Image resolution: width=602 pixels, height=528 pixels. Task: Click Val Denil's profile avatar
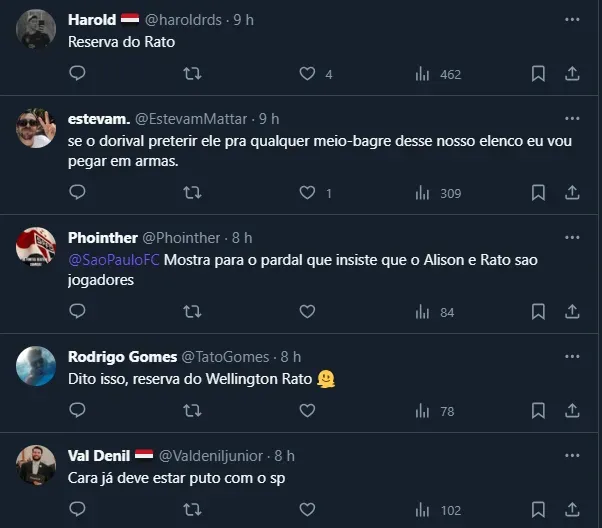coord(36,465)
